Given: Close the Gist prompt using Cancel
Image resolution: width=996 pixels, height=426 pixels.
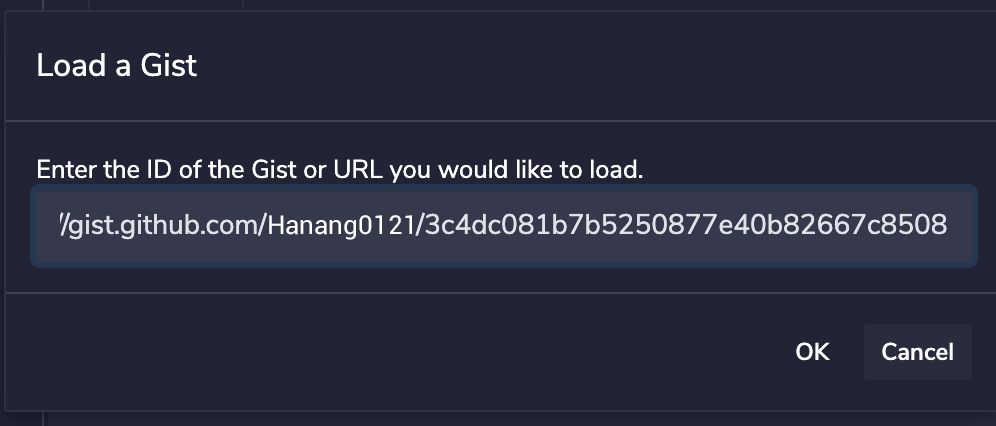Looking at the screenshot, I should (x=917, y=352).
